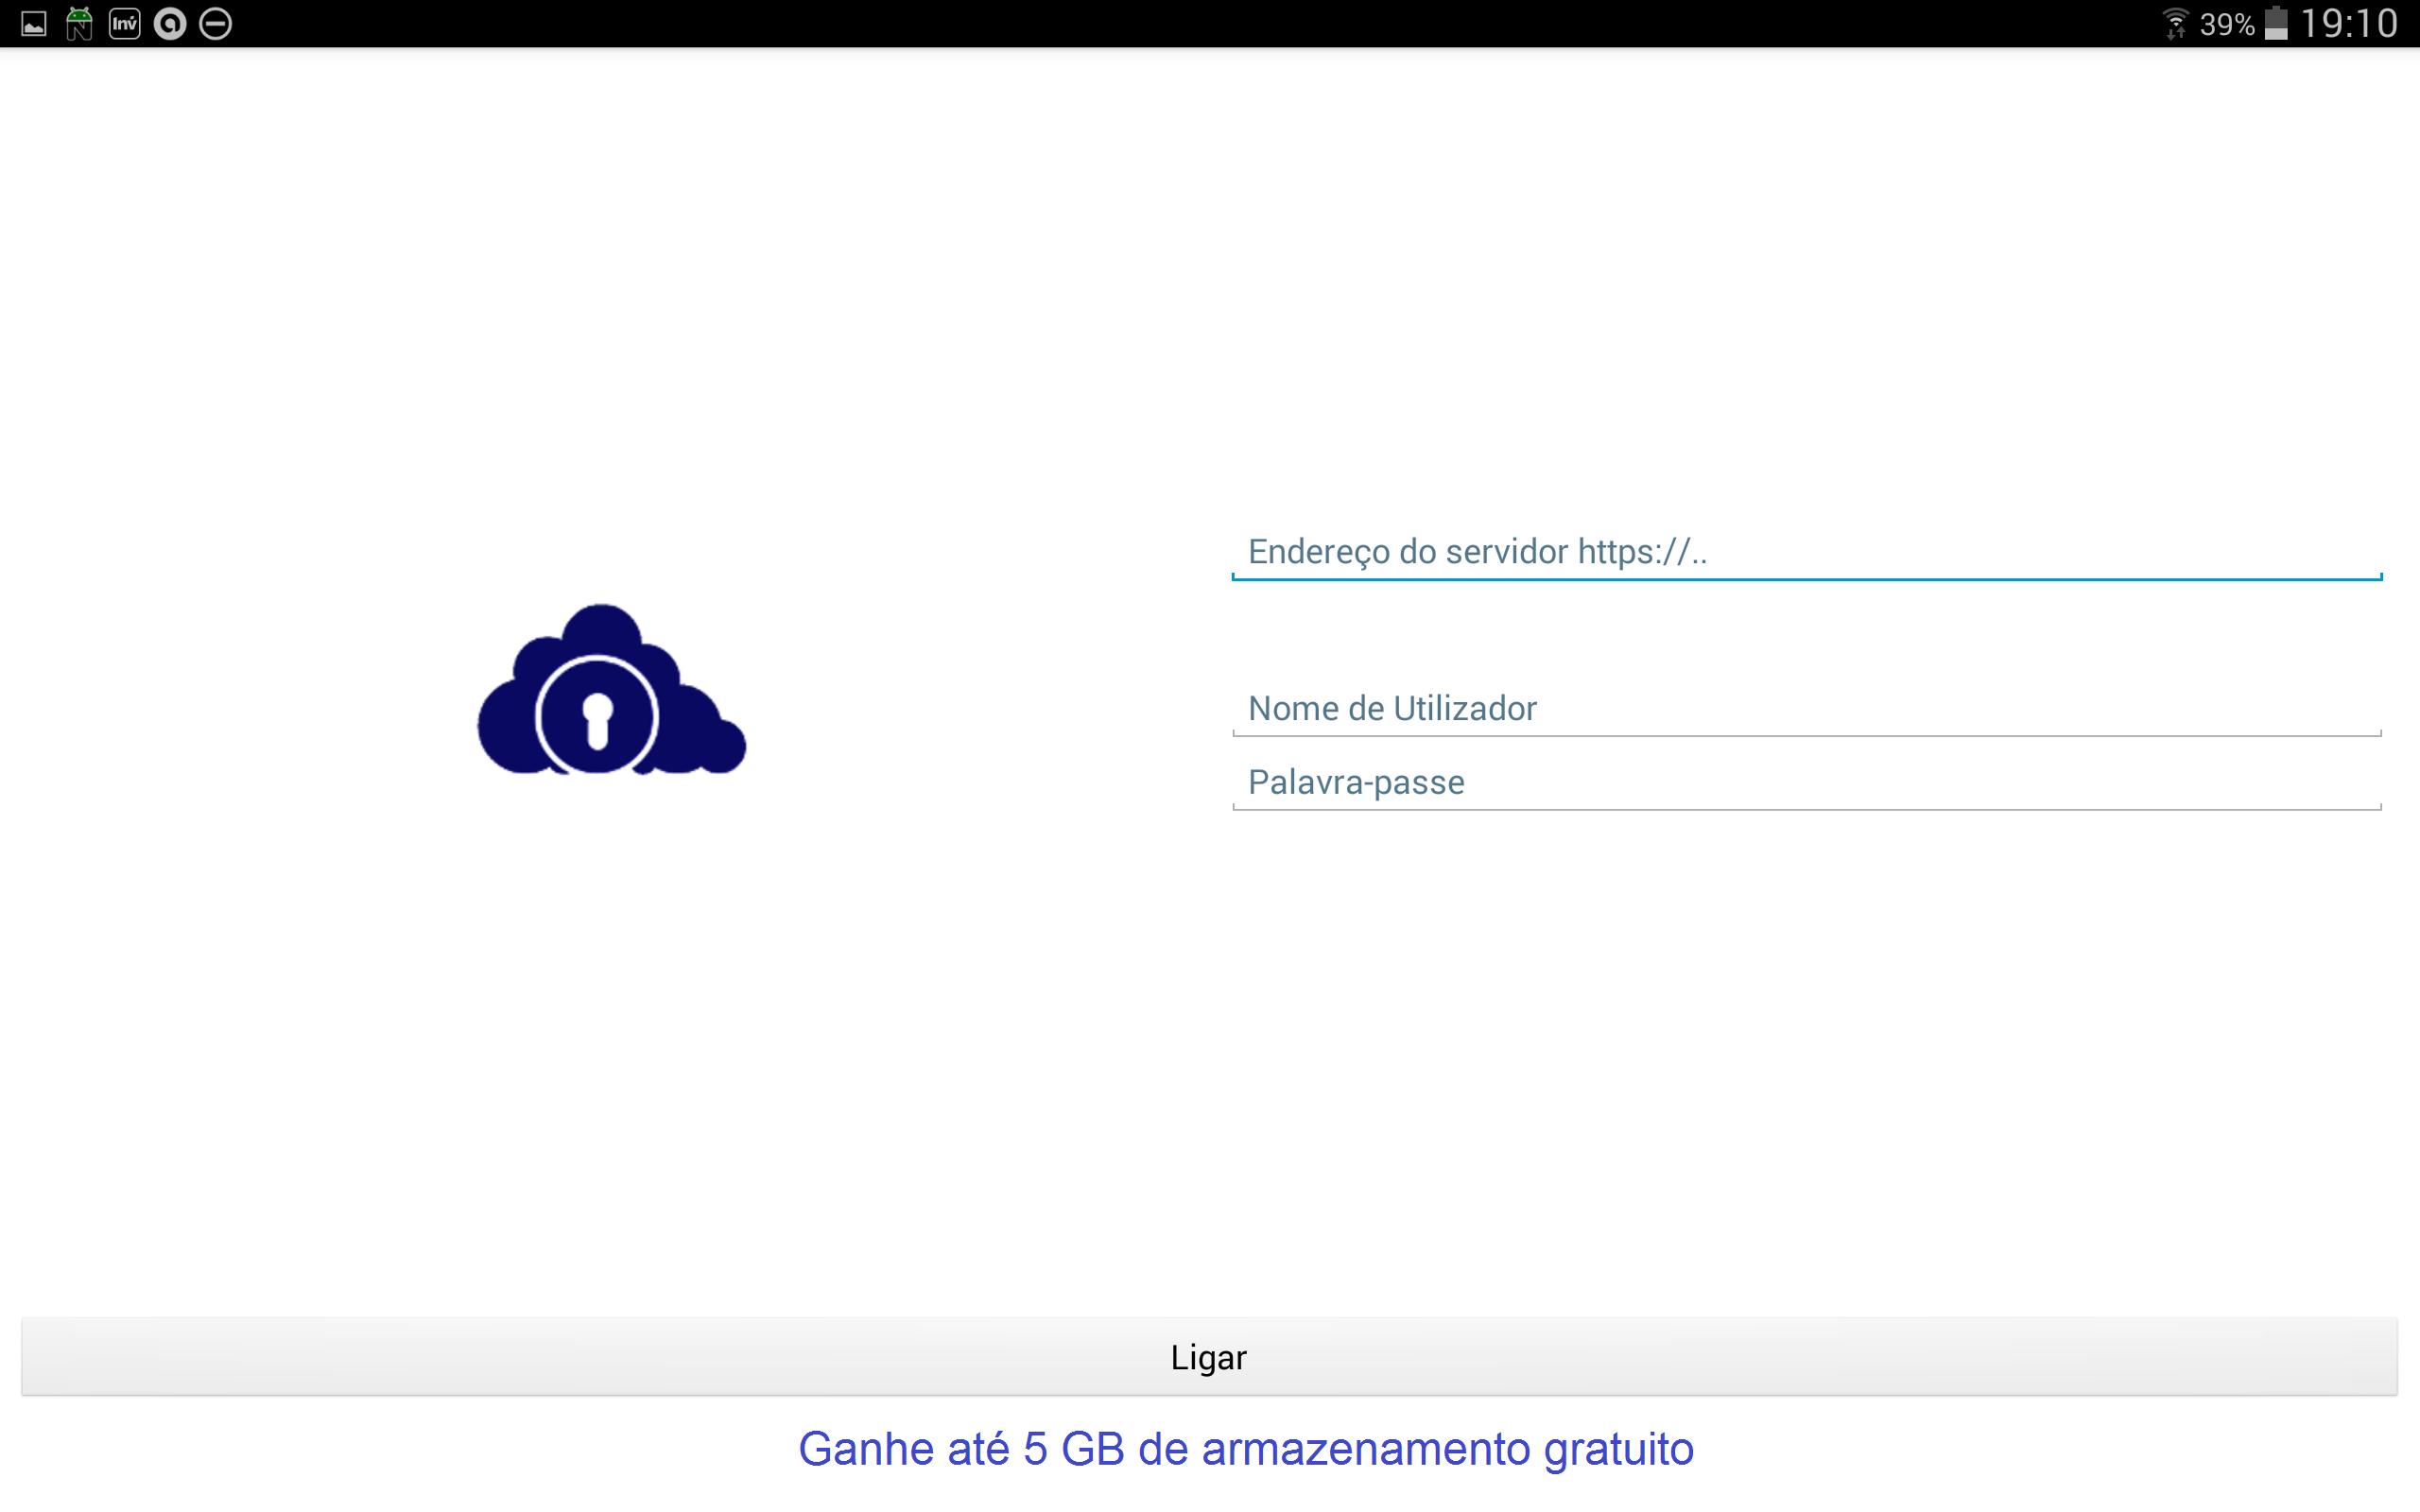Focus the server address https field
Screen dimensions: 2420x1512
pos(1806,552)
